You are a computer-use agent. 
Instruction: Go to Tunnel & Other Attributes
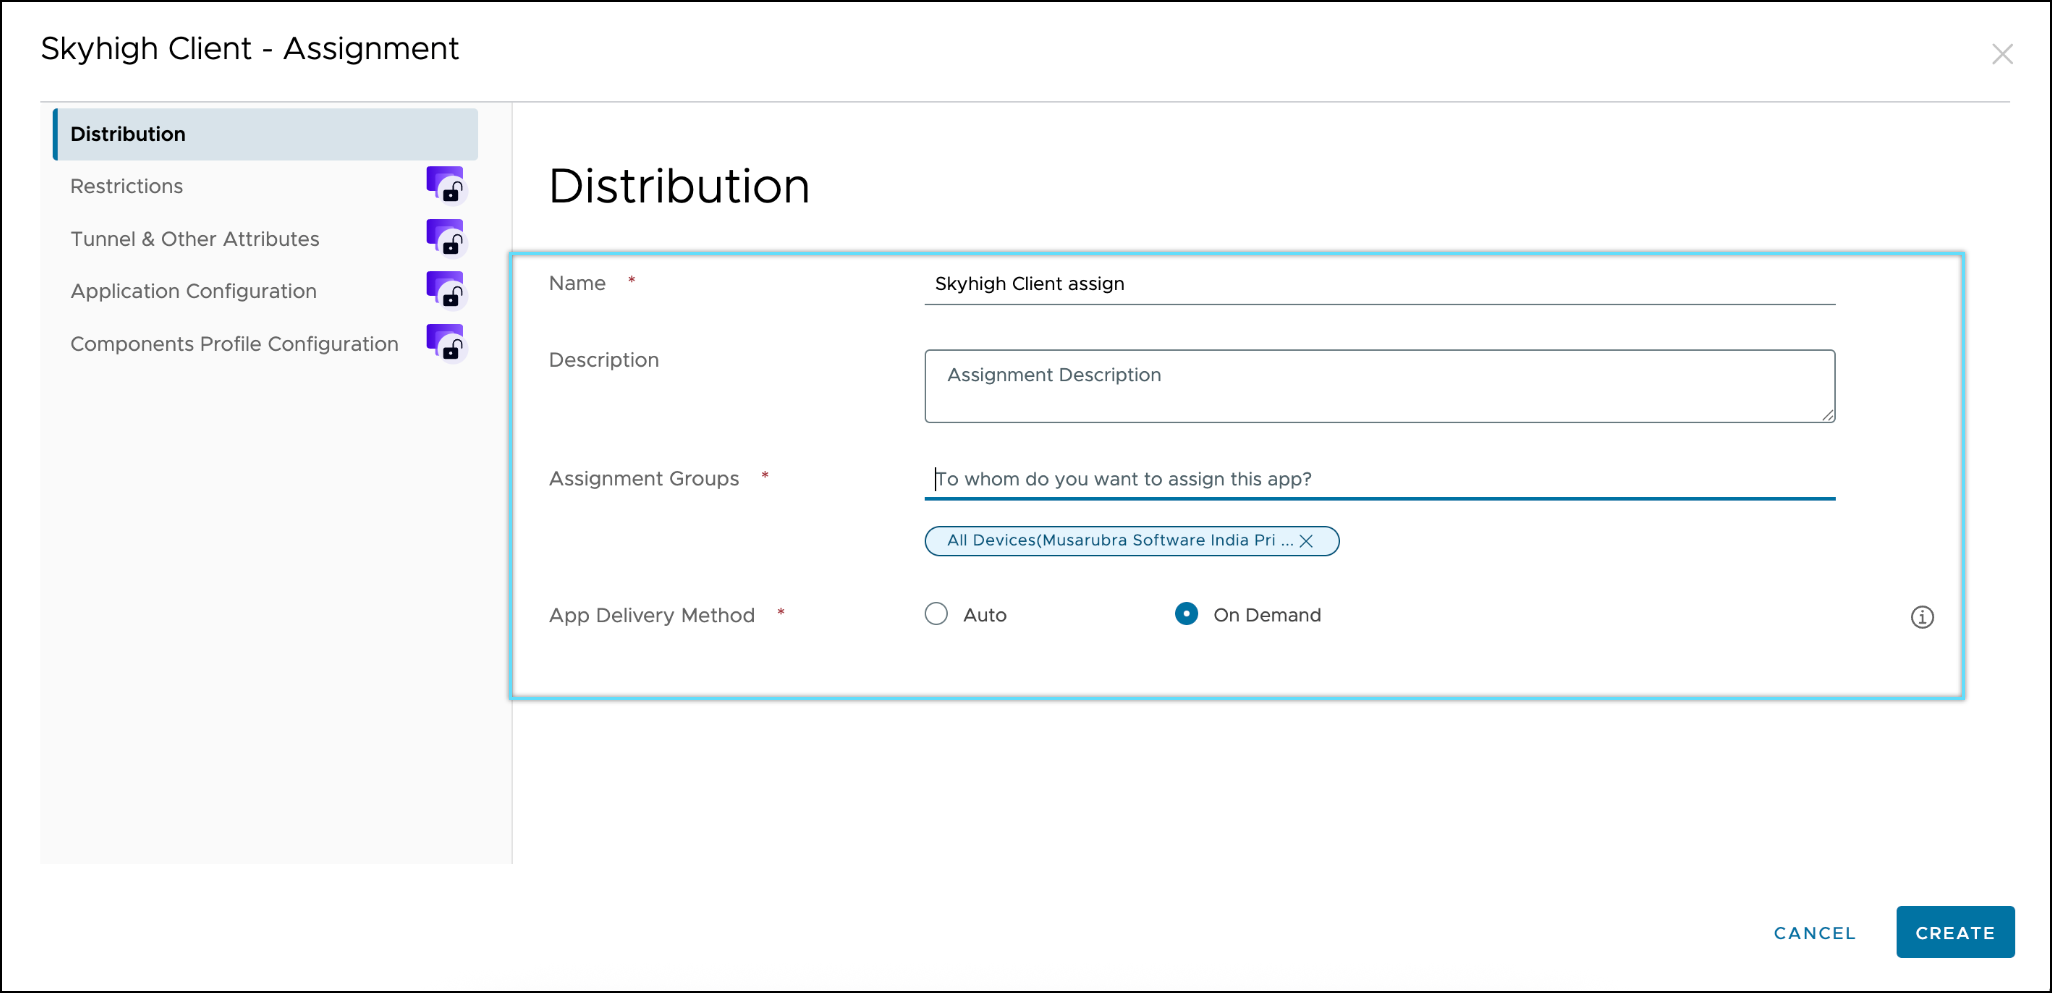[x=195, y=239]
